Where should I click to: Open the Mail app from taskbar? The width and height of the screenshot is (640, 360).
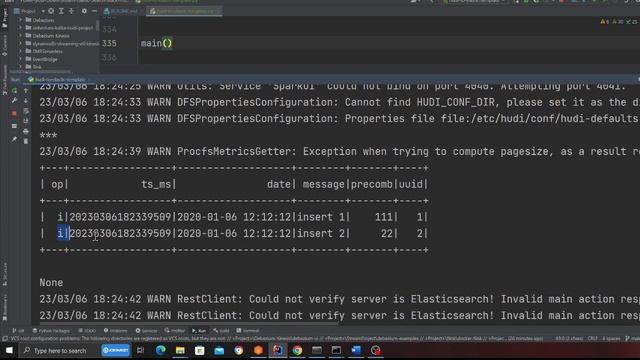pos(219,350)
